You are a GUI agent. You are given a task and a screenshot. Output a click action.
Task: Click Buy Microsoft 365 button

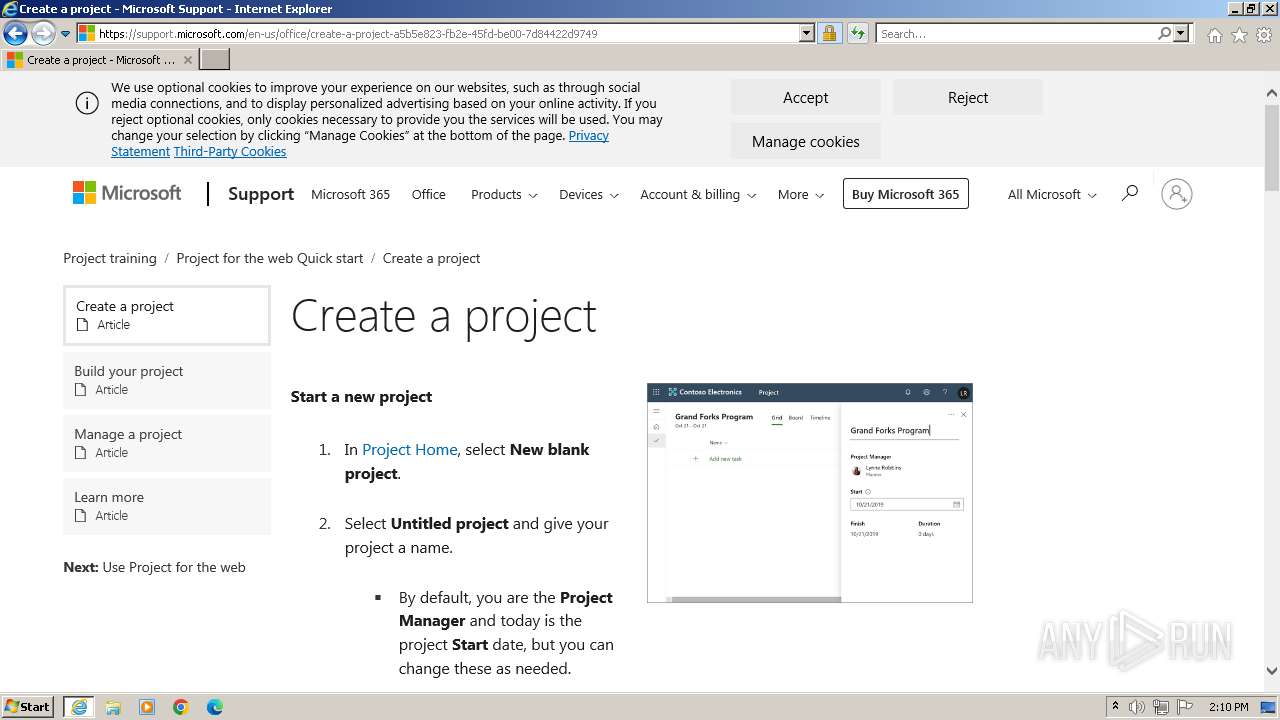[x=906, y=194]
